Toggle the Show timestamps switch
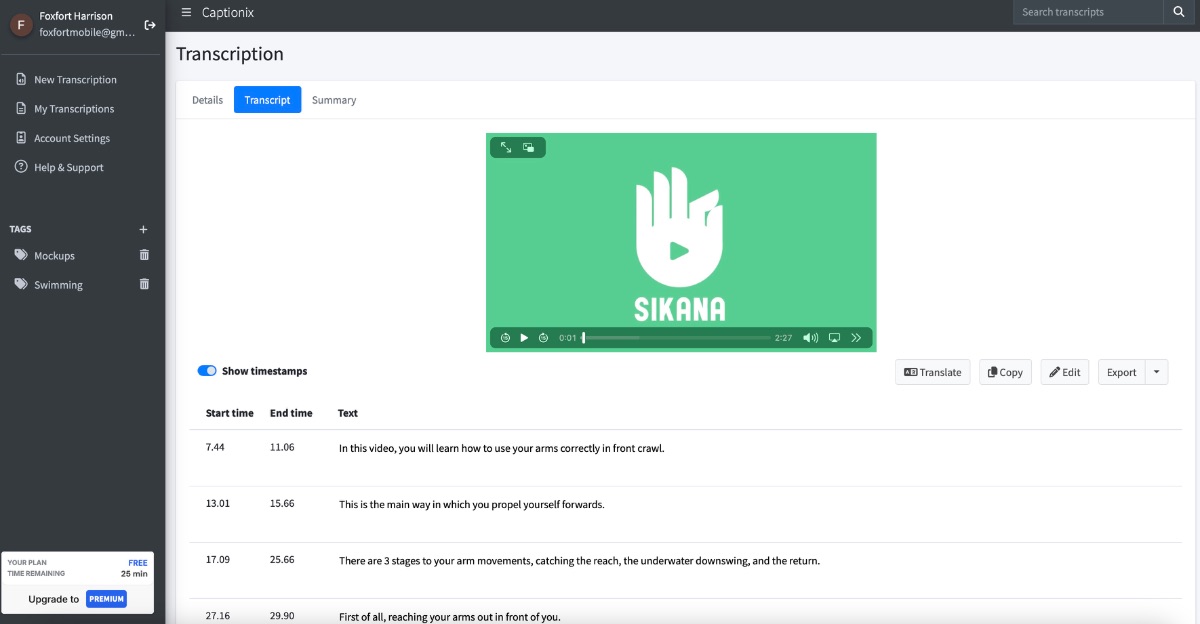Screen dimensions: 1200x624 pos(207,371)
